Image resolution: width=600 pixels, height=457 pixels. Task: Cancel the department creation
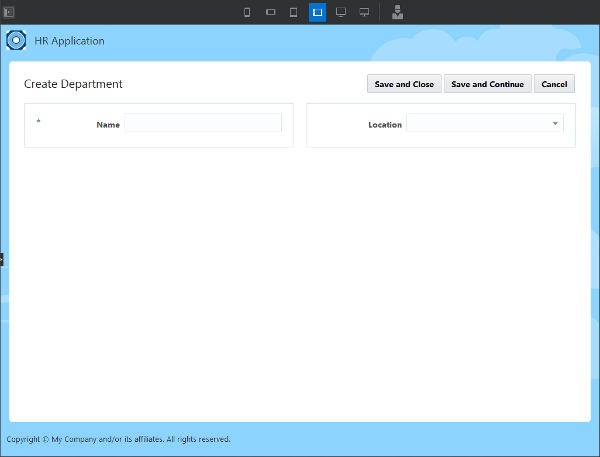click(x=554, y=84)
